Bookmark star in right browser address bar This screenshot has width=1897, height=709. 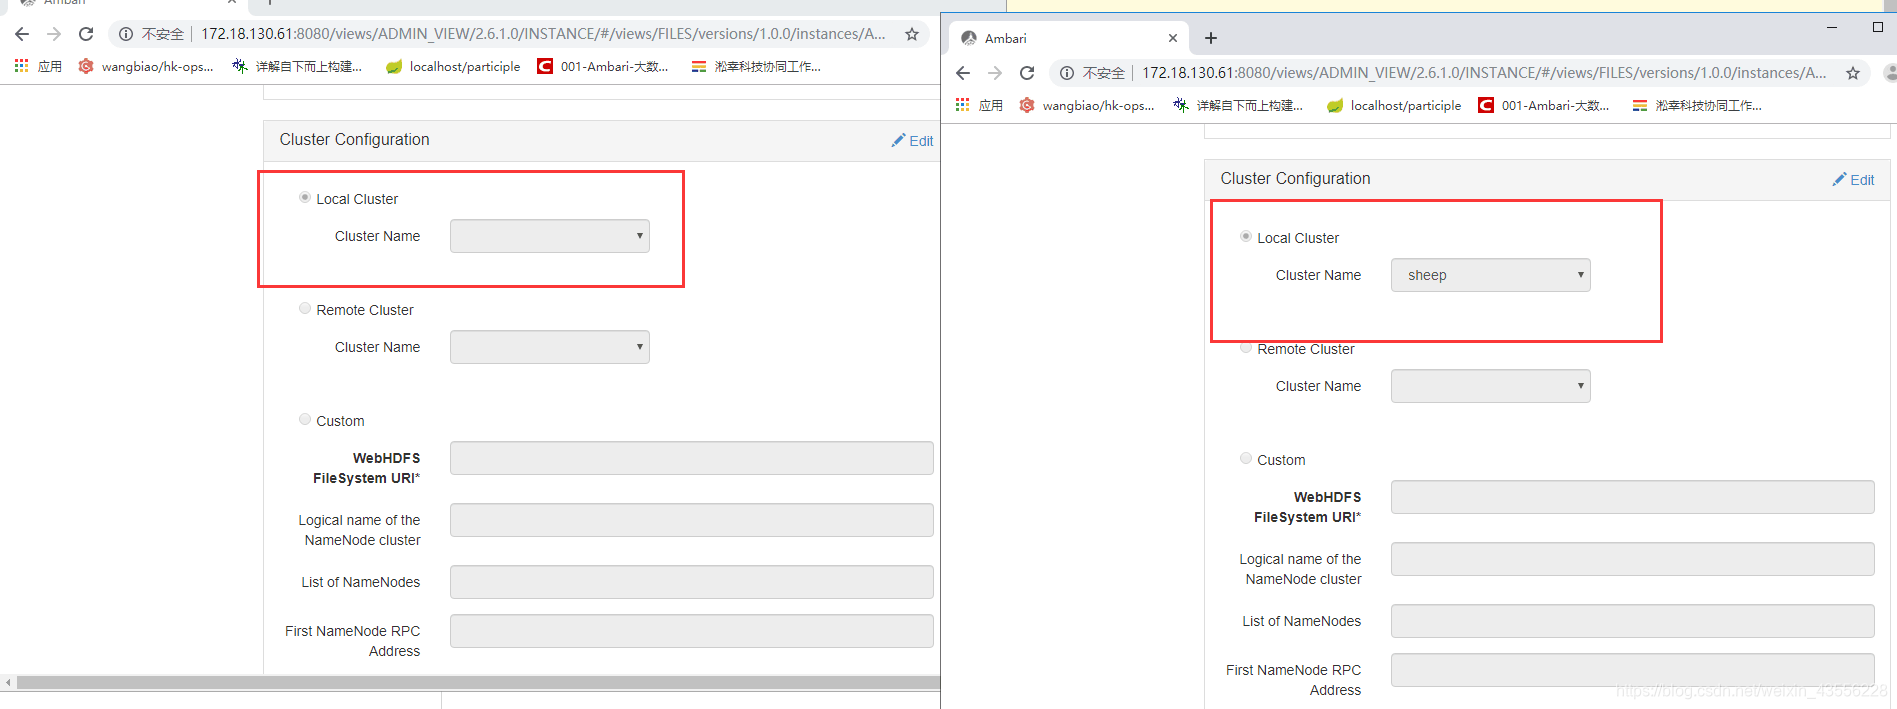tap(1853, 73)
